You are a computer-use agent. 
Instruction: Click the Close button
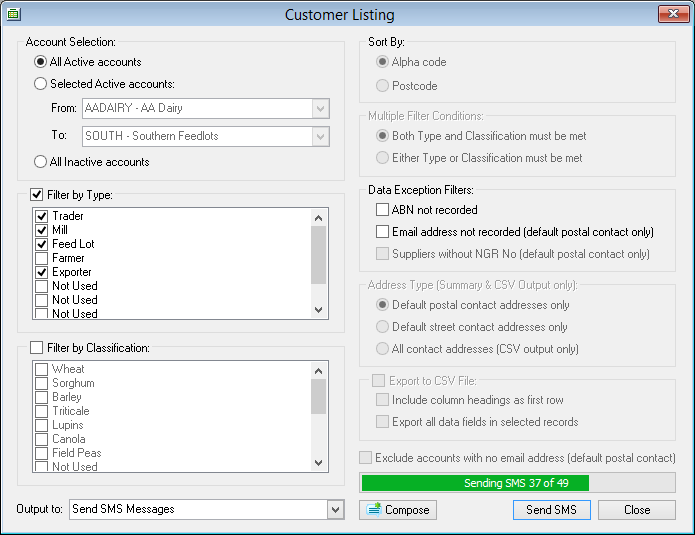[637, 510]
